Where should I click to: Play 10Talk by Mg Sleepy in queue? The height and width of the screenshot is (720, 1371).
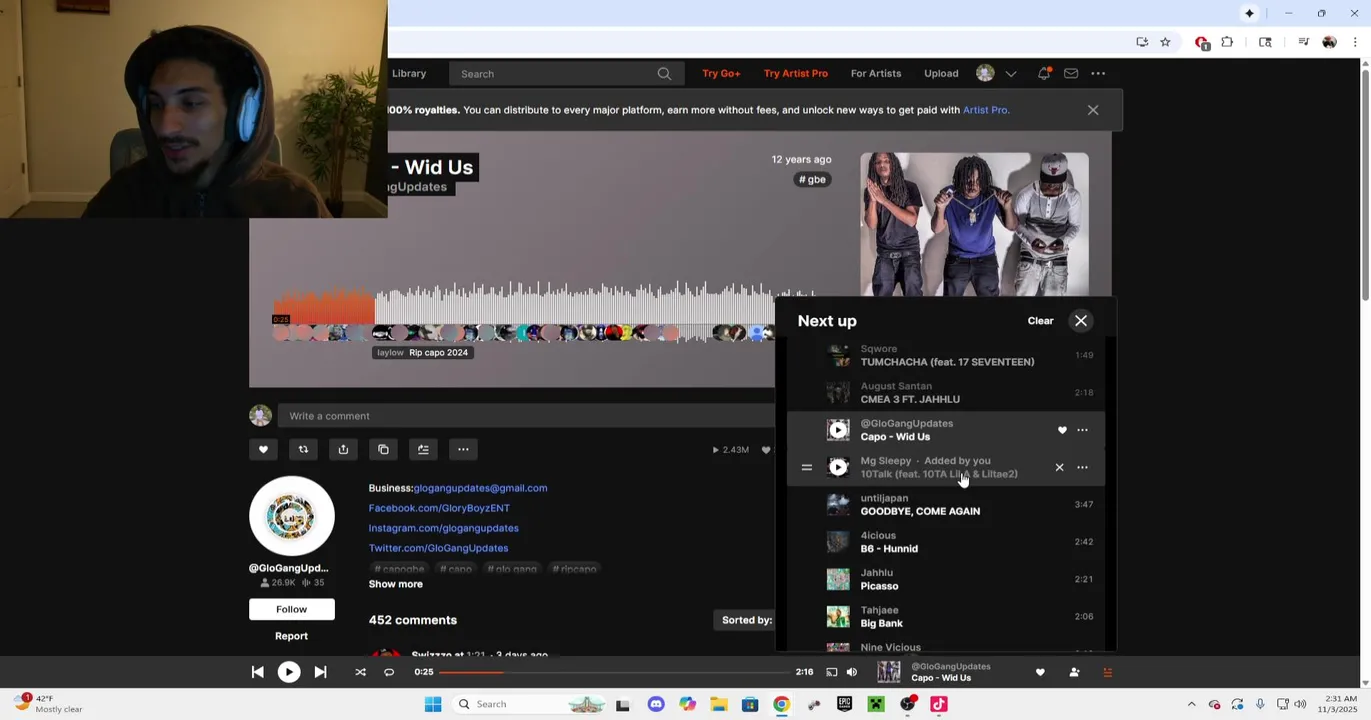838,467
